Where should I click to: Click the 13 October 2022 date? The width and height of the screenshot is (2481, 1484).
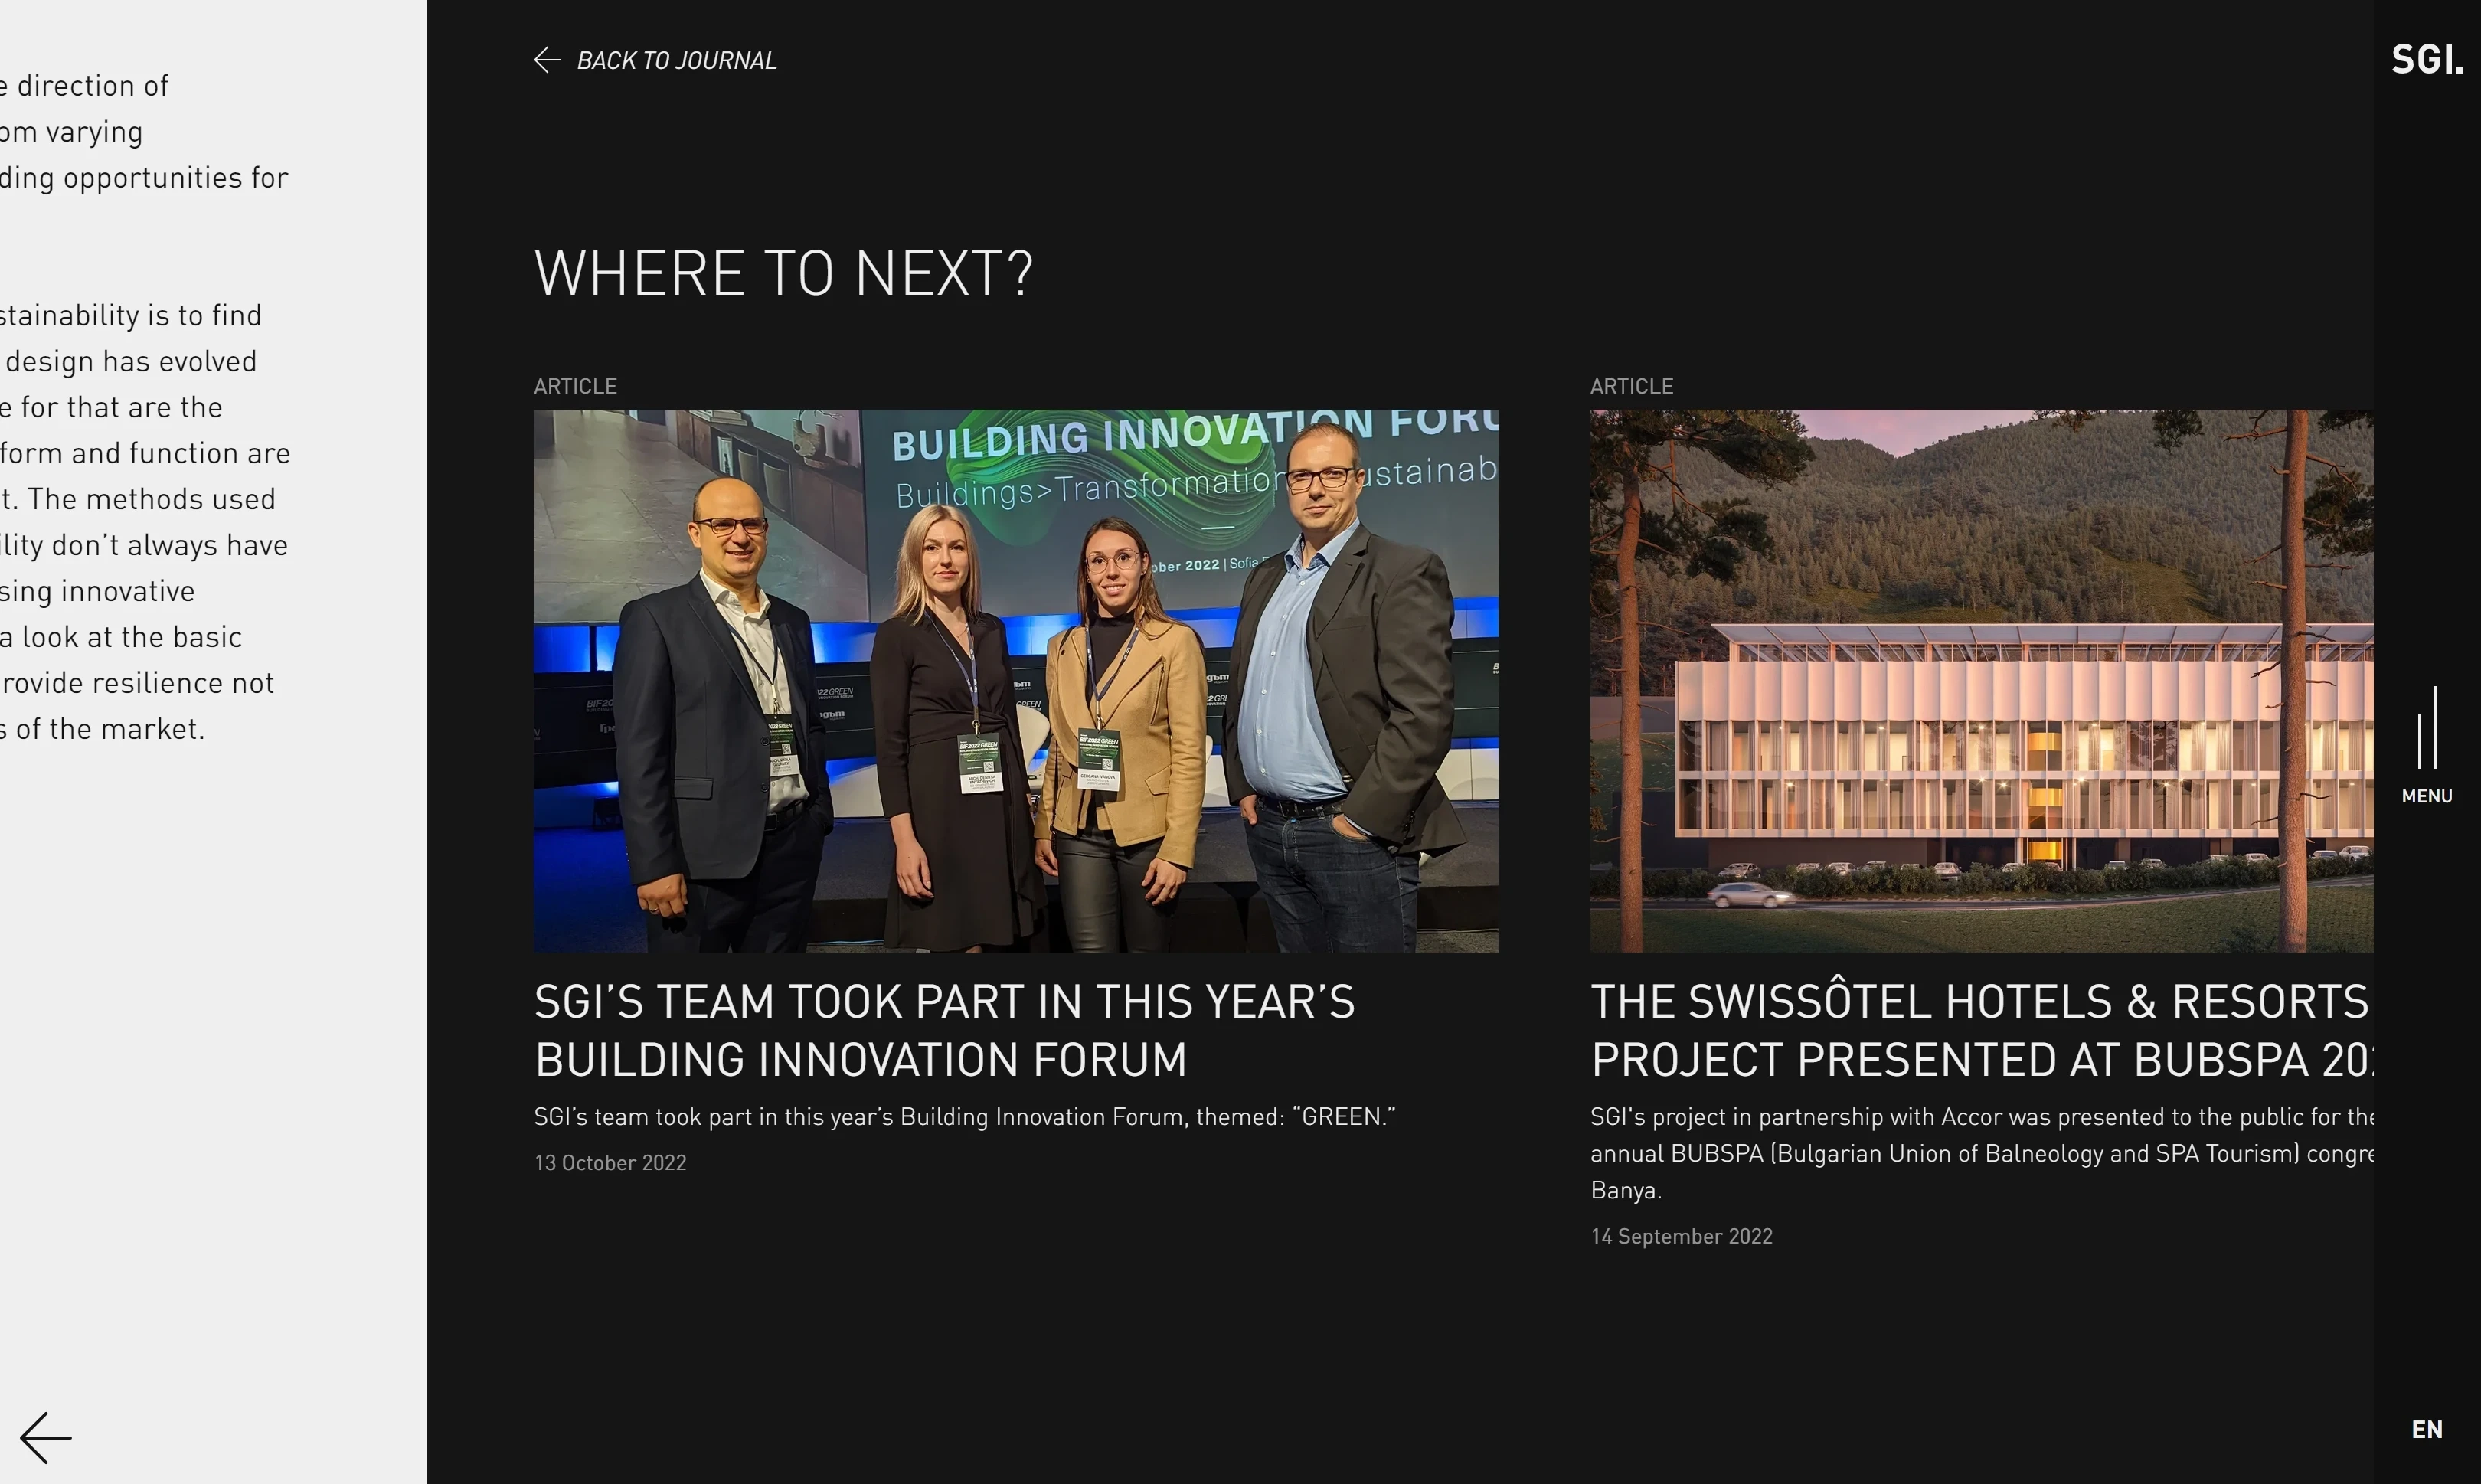610,1162
